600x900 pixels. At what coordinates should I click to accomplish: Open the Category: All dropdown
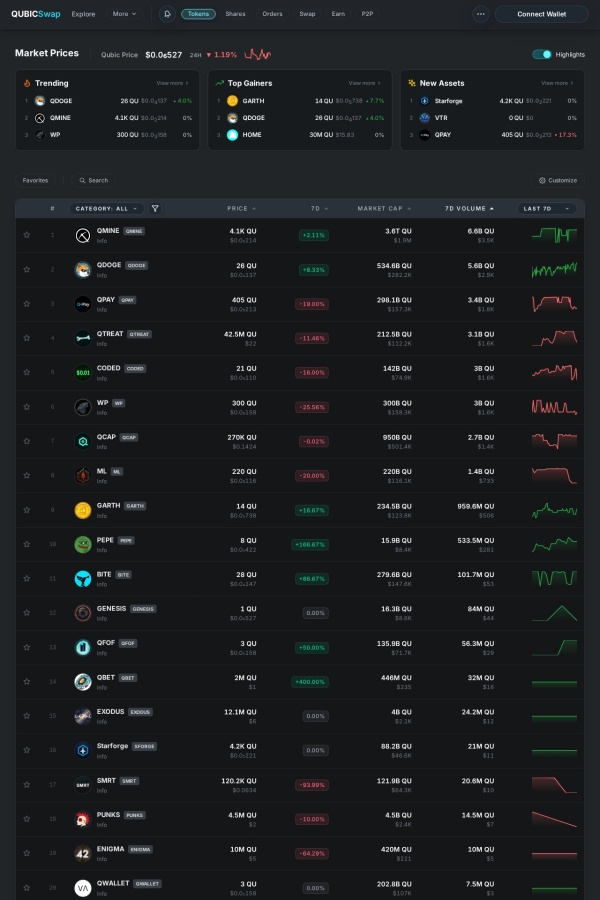pyautogui.click(x=107, y=208)
